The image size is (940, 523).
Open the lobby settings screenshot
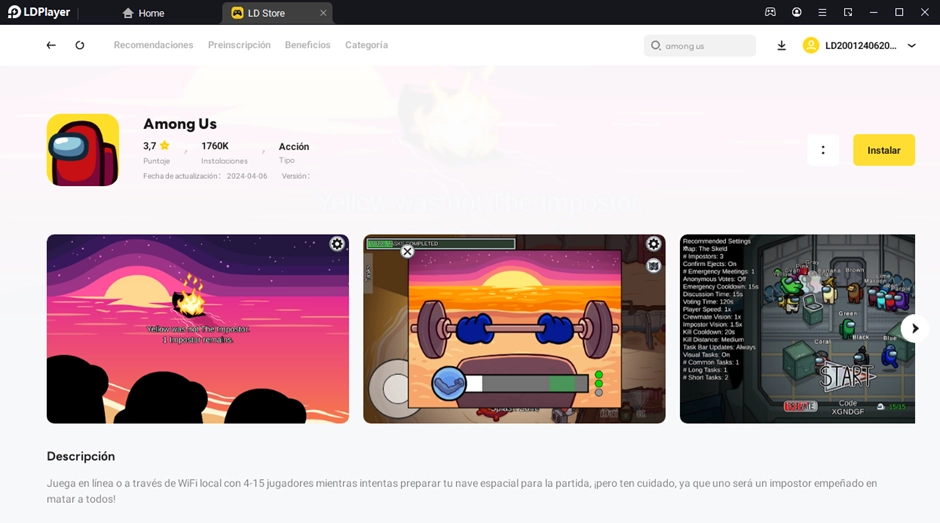(797, 329)
